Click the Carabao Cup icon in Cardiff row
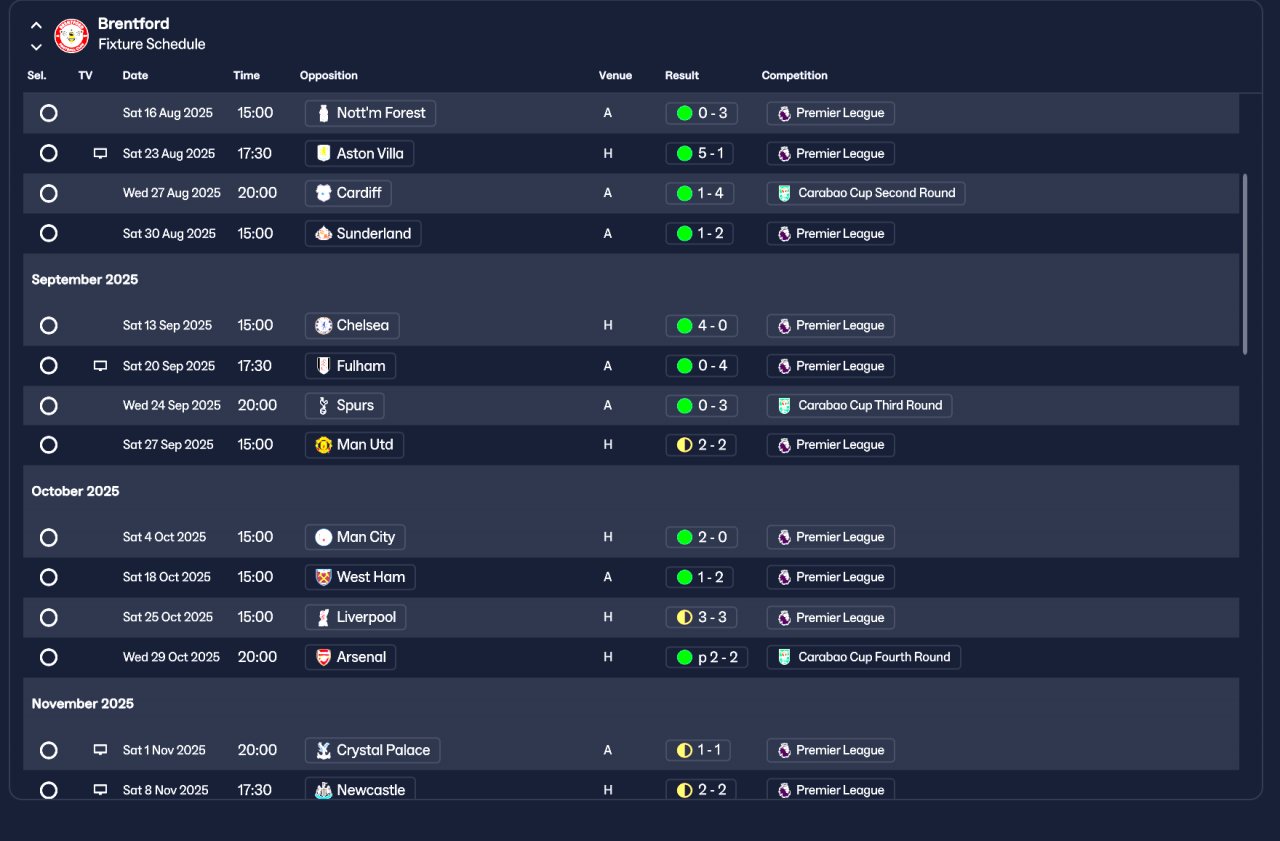This screenshot has width=1280, height=841. click(784, 193)
